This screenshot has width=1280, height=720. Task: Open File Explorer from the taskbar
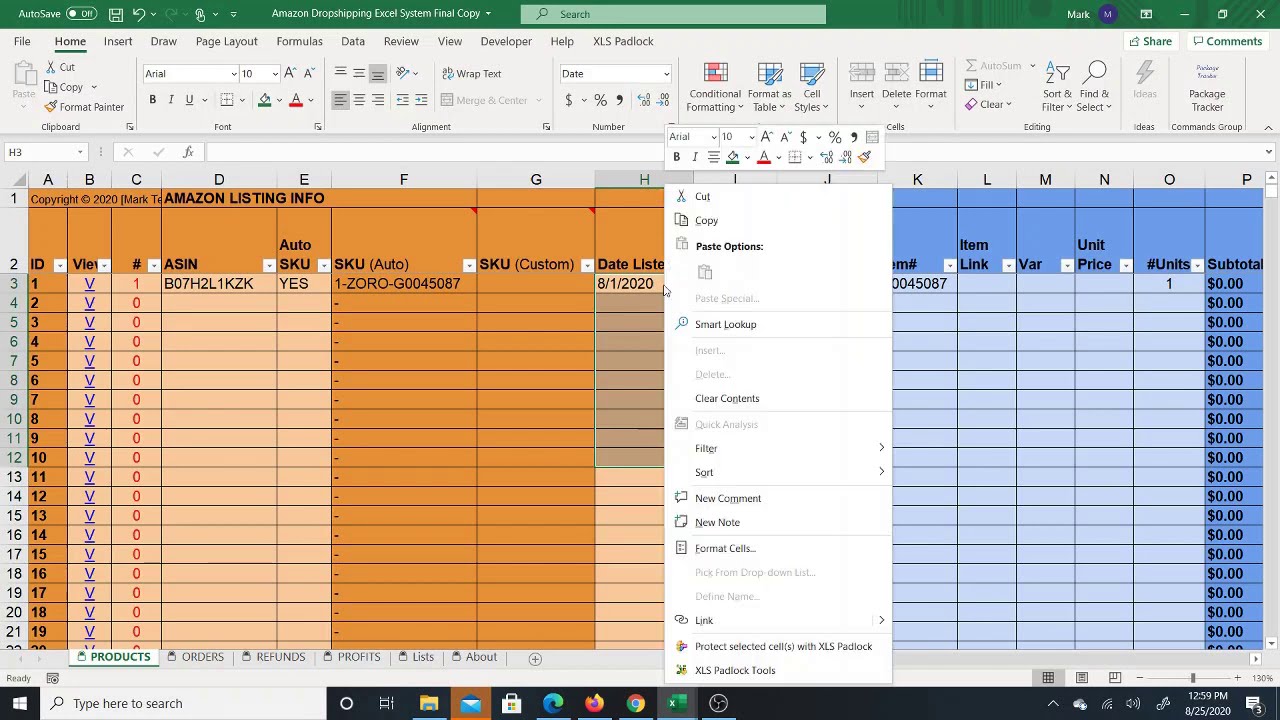[x=429, y=703]
